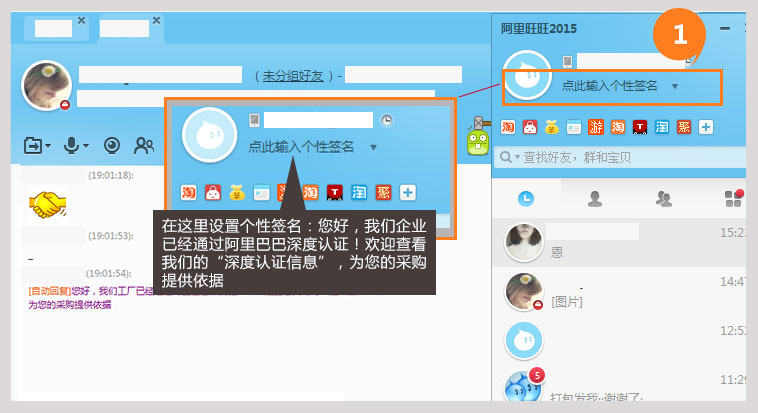Image resolution: width=758 pixels, height=413 pixels.
Task: Open the file transfer dropdown arrow
Action: click(47, 147)
